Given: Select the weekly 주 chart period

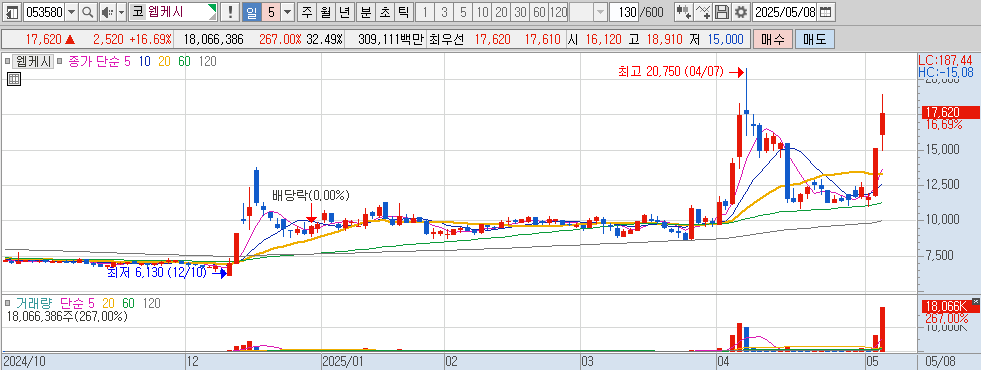Looking at the screenshot, I should (x=307, y=12).
